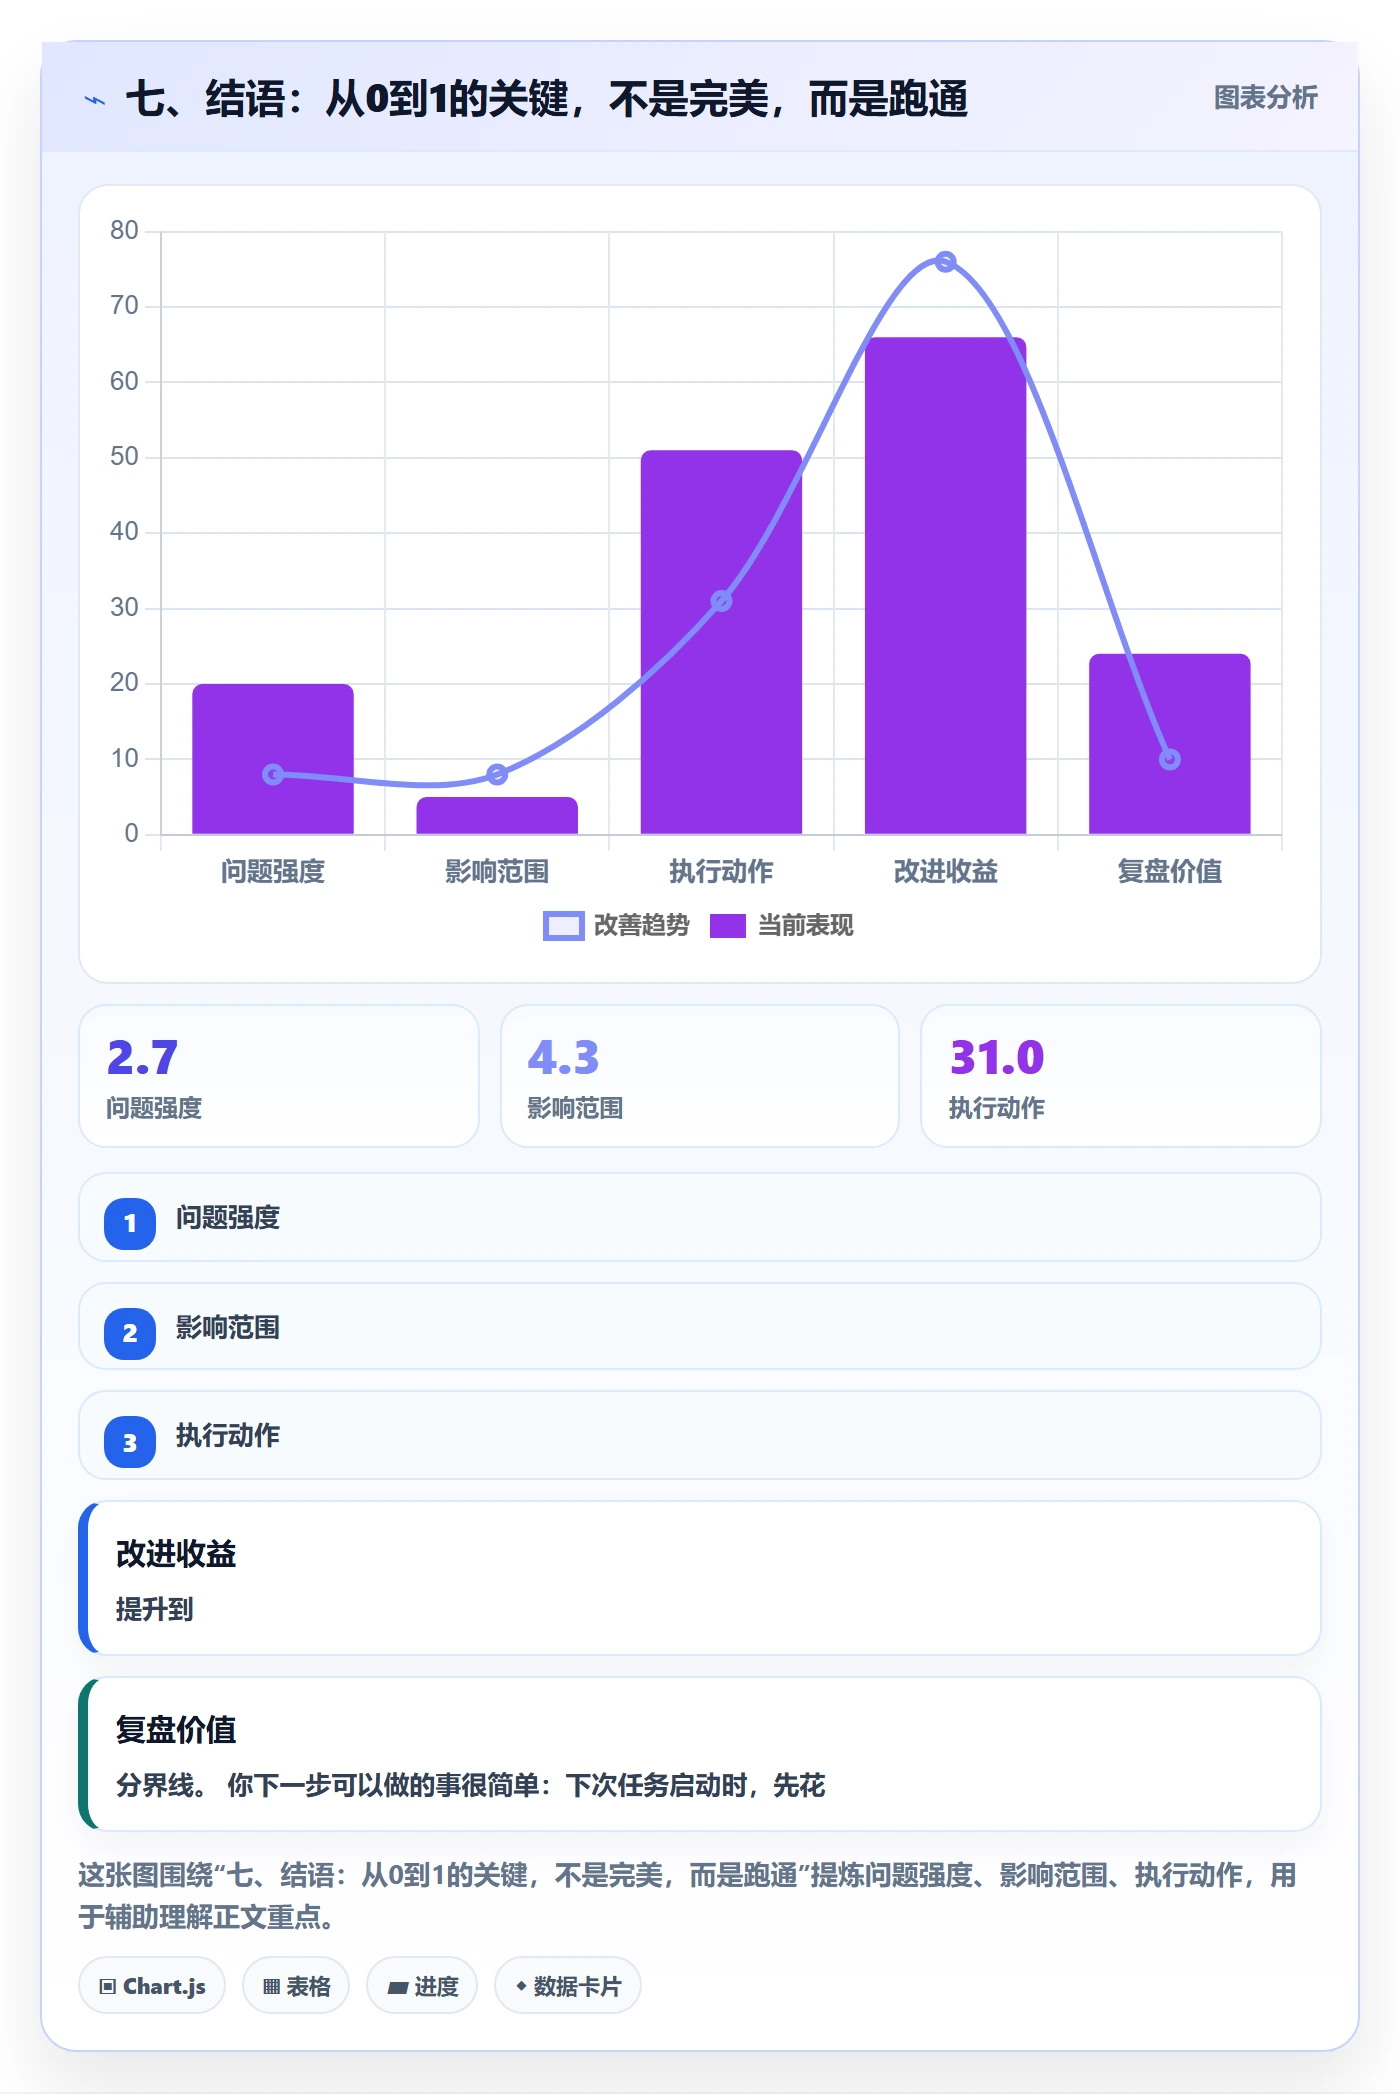Click the 执行动作 bar in chart
Screen dimensions: 1400x2094
[721, 642]
